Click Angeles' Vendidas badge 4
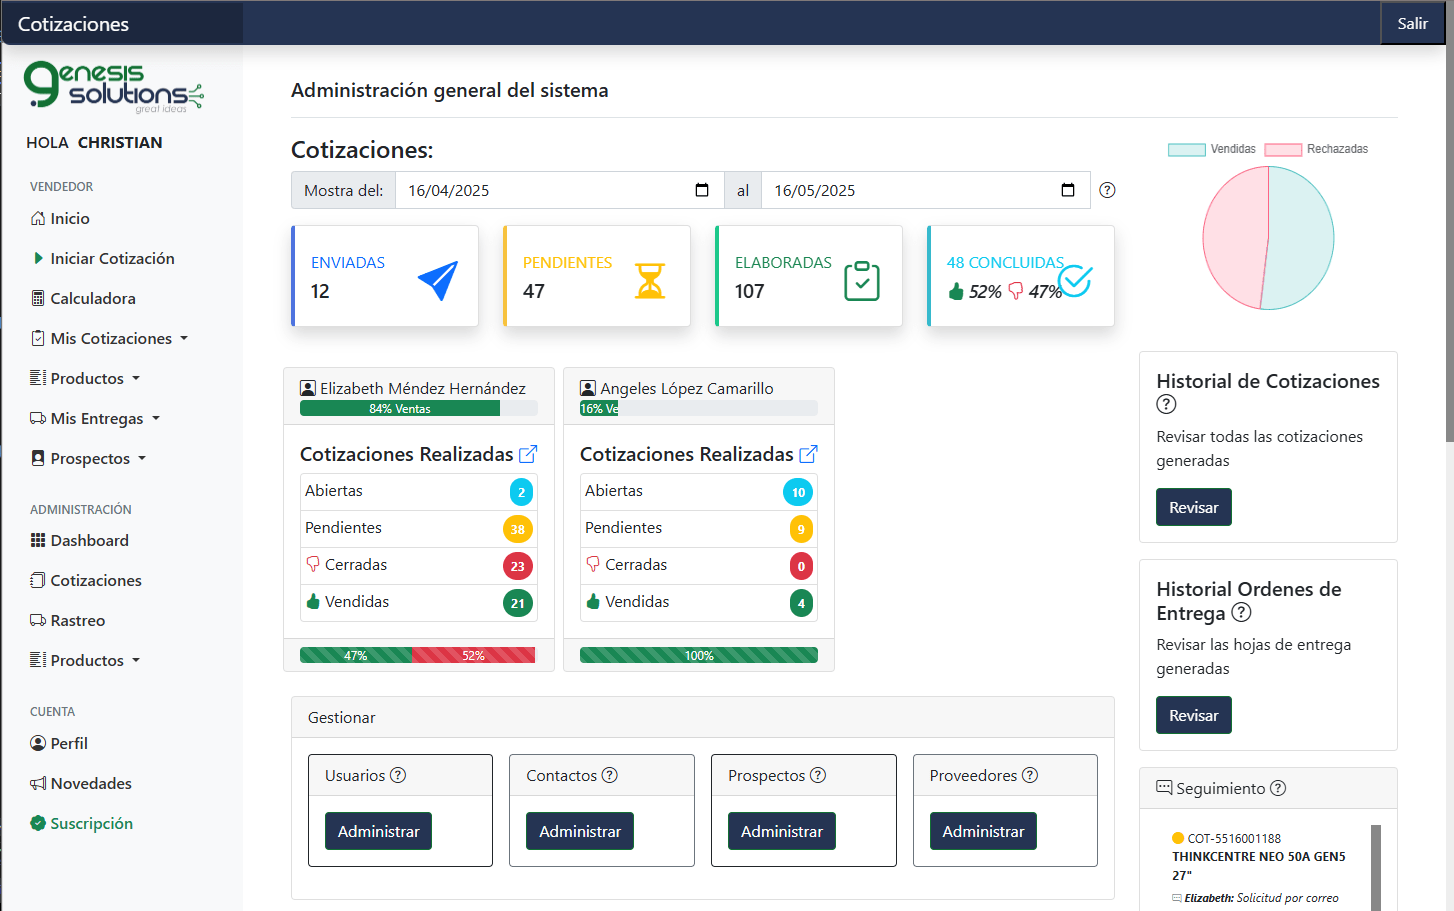The height and width of the screenshot is (911, 1454). coord(801,603)
